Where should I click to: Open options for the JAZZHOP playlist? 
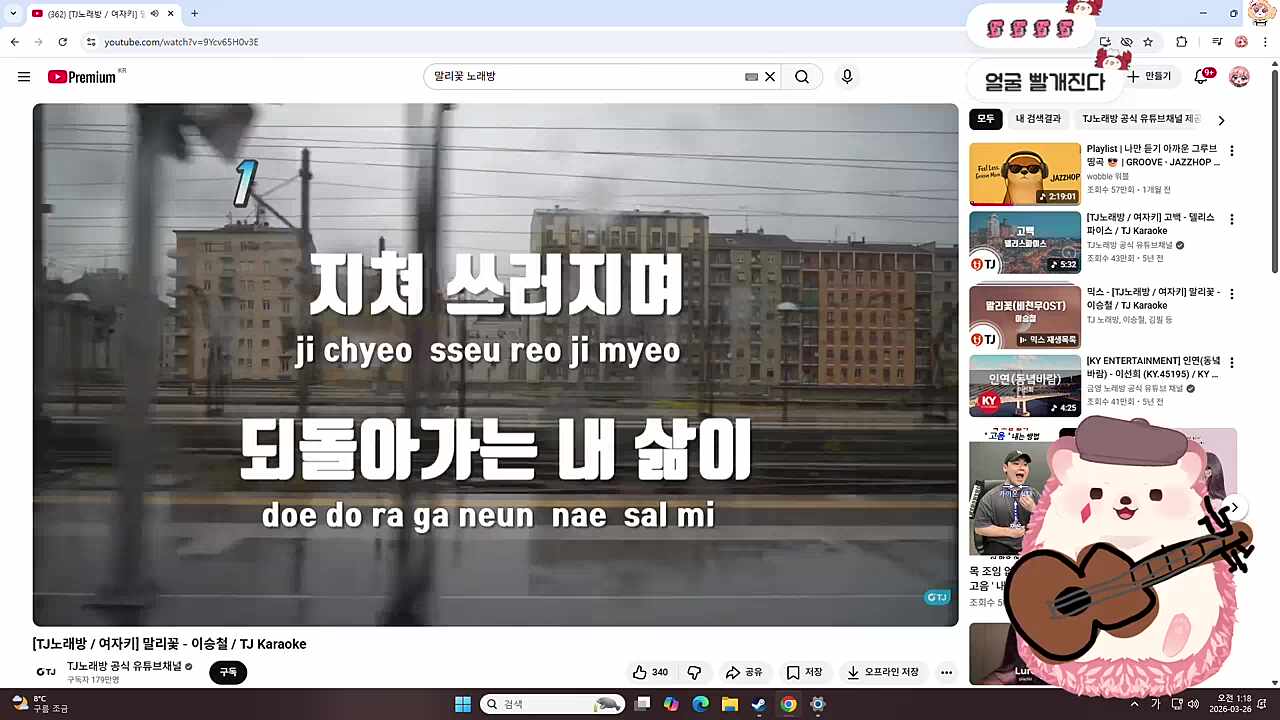(x=1232, y=151)
